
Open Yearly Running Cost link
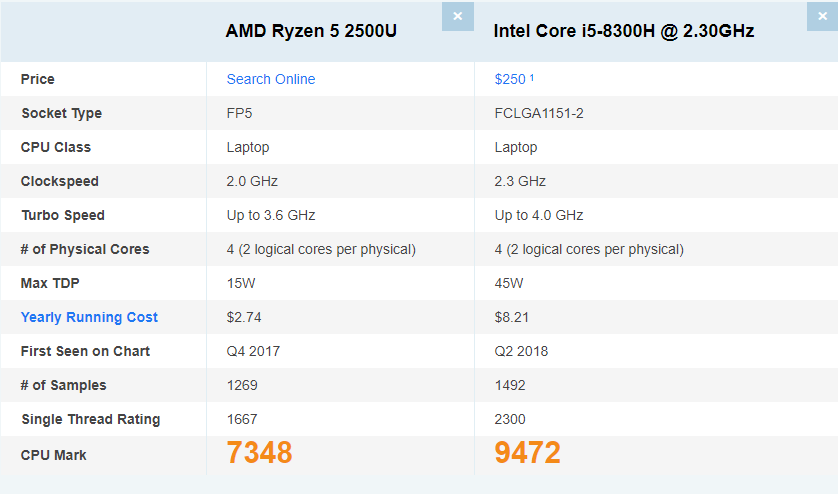click(89, 317)
